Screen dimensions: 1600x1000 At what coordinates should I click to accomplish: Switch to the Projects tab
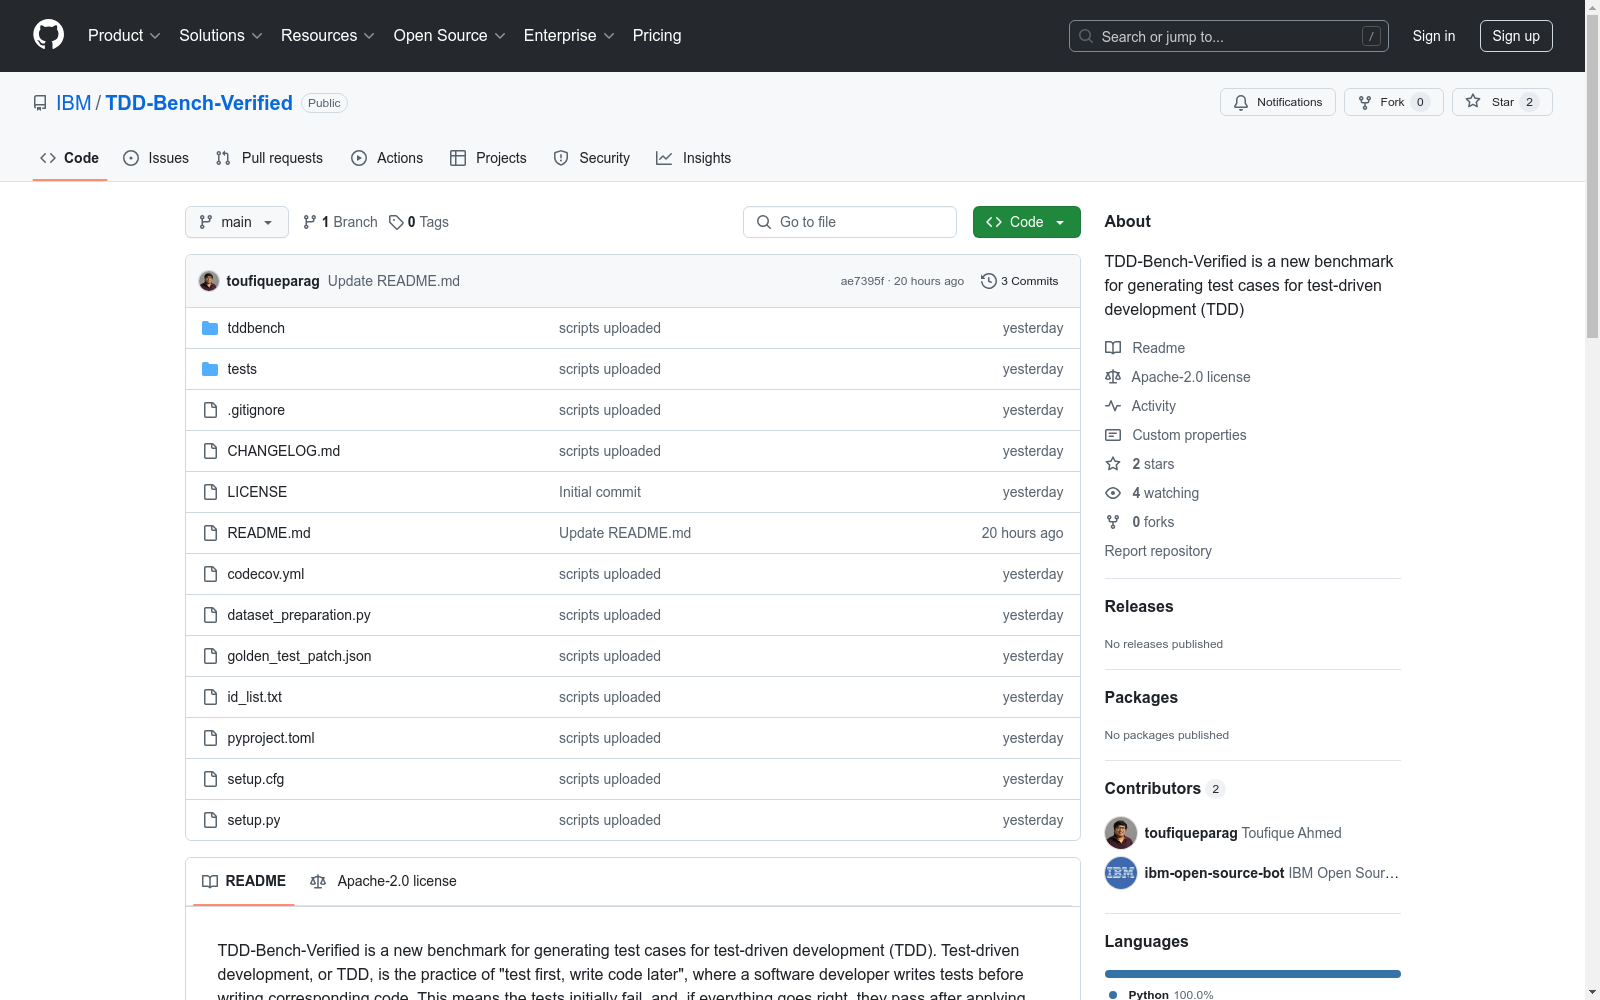488,158
